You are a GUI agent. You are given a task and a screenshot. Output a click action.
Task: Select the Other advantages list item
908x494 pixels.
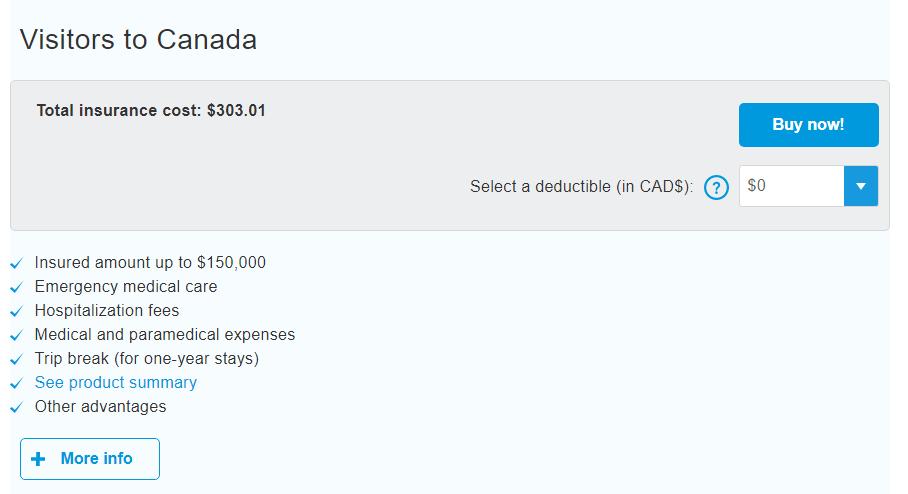pyautogui.click(x=100, y=406)
